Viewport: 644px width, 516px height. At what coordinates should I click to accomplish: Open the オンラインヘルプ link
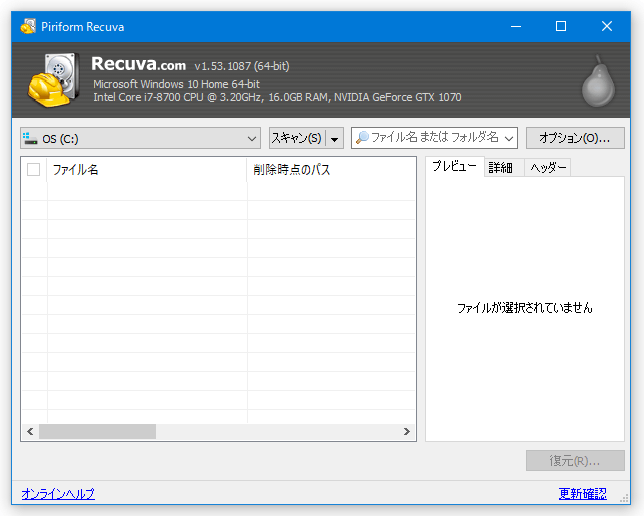[x=58, y=493]
